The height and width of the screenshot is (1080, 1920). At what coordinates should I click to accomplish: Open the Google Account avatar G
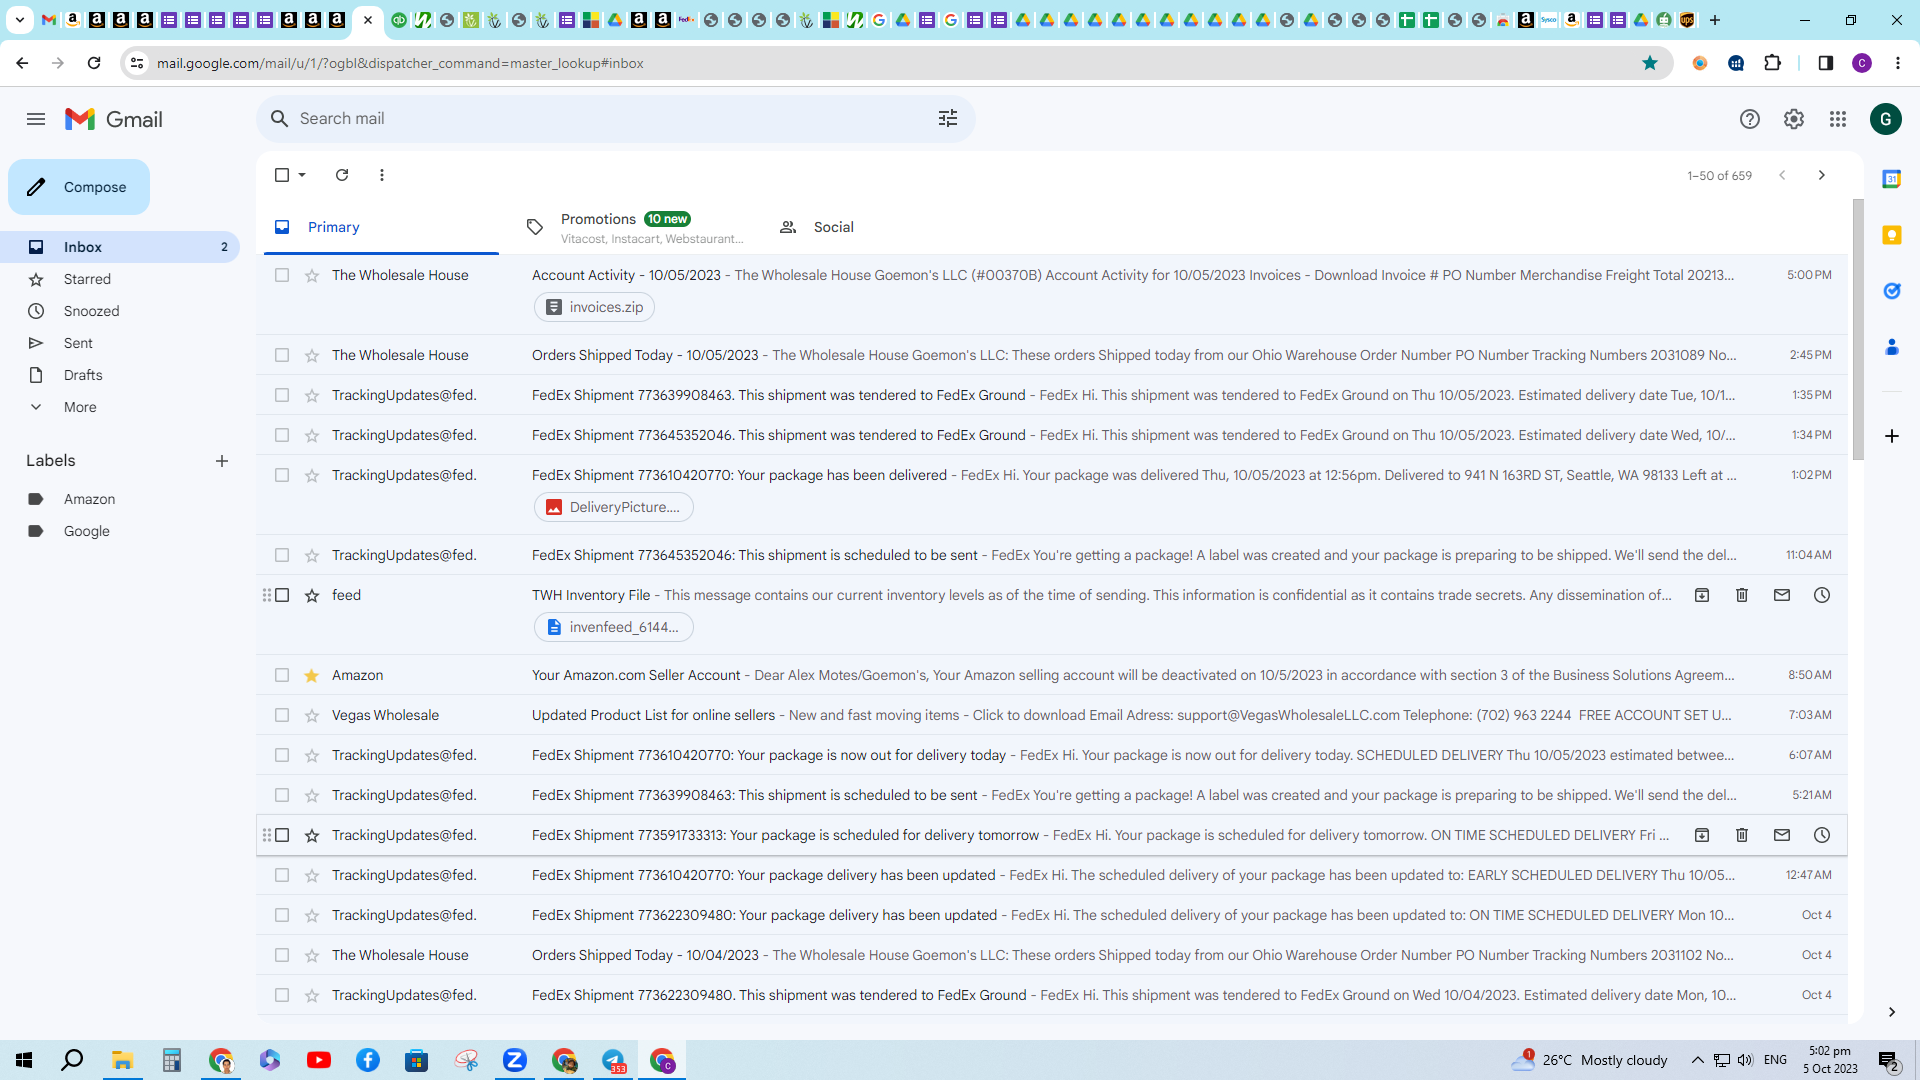tap(1886, 119)
